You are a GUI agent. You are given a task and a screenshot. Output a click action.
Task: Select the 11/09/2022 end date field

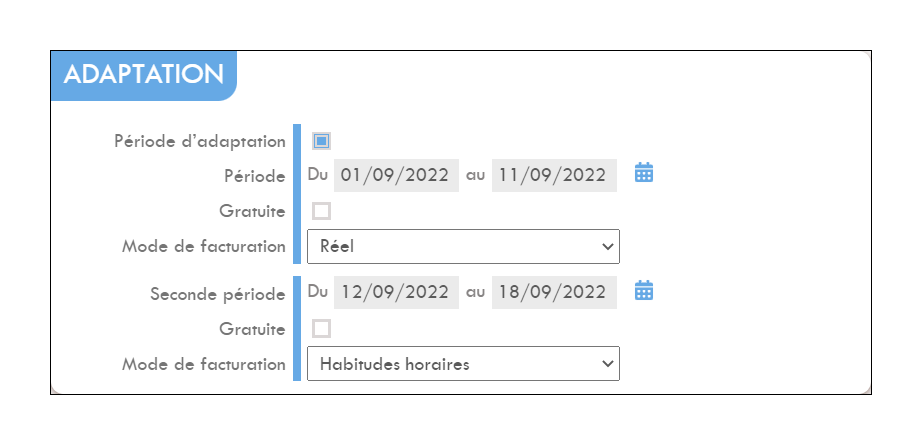(x=554, y=175)
